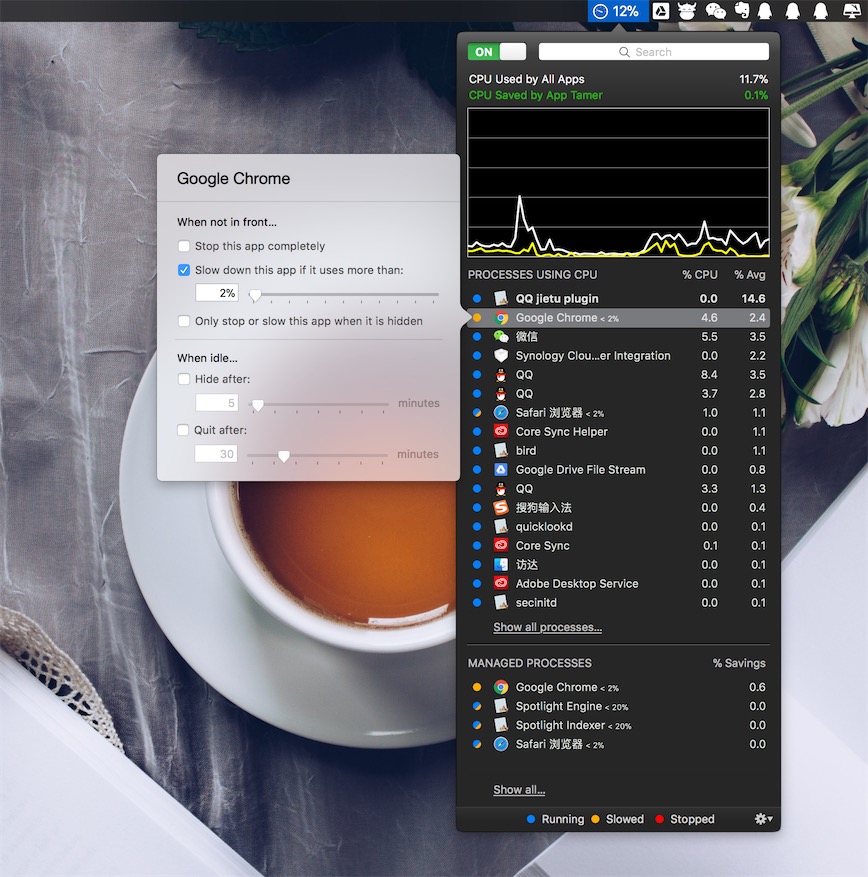This screenshot has width=868, height=877.
Task: Click Show all processes link
Action: point(548,627)
